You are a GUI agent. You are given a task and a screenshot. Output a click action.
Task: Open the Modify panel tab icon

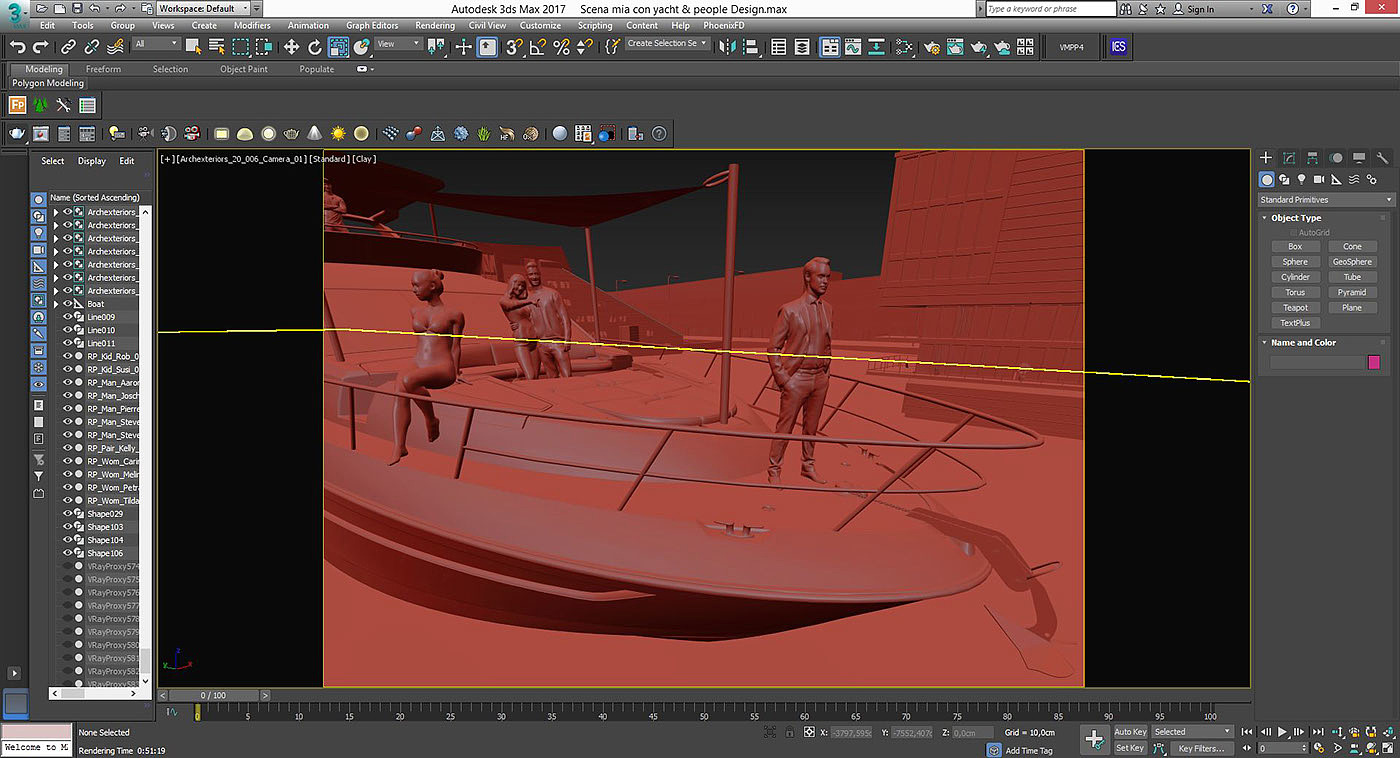1289,158
